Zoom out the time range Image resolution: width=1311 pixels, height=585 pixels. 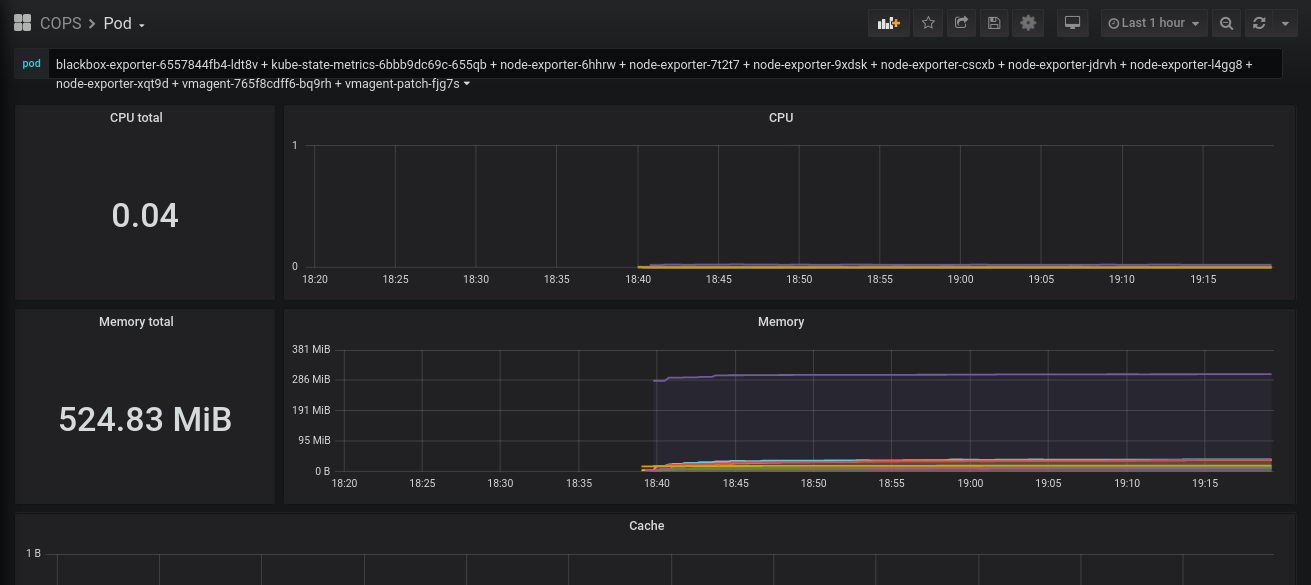pos(1226,23)
